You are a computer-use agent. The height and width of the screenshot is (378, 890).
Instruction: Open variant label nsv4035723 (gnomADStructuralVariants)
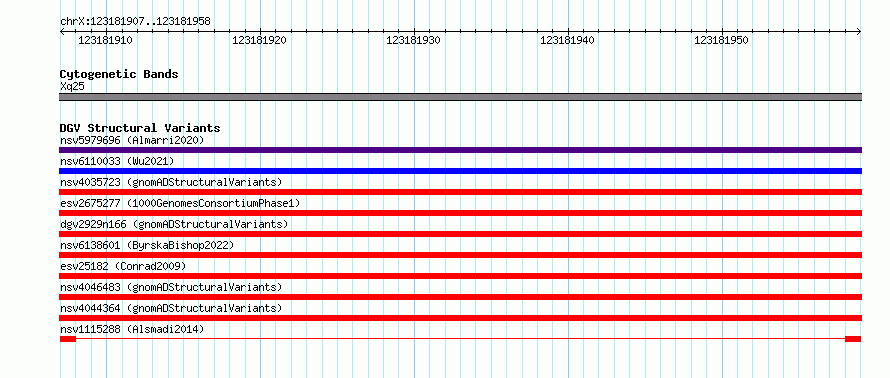[x=171, y=182]
